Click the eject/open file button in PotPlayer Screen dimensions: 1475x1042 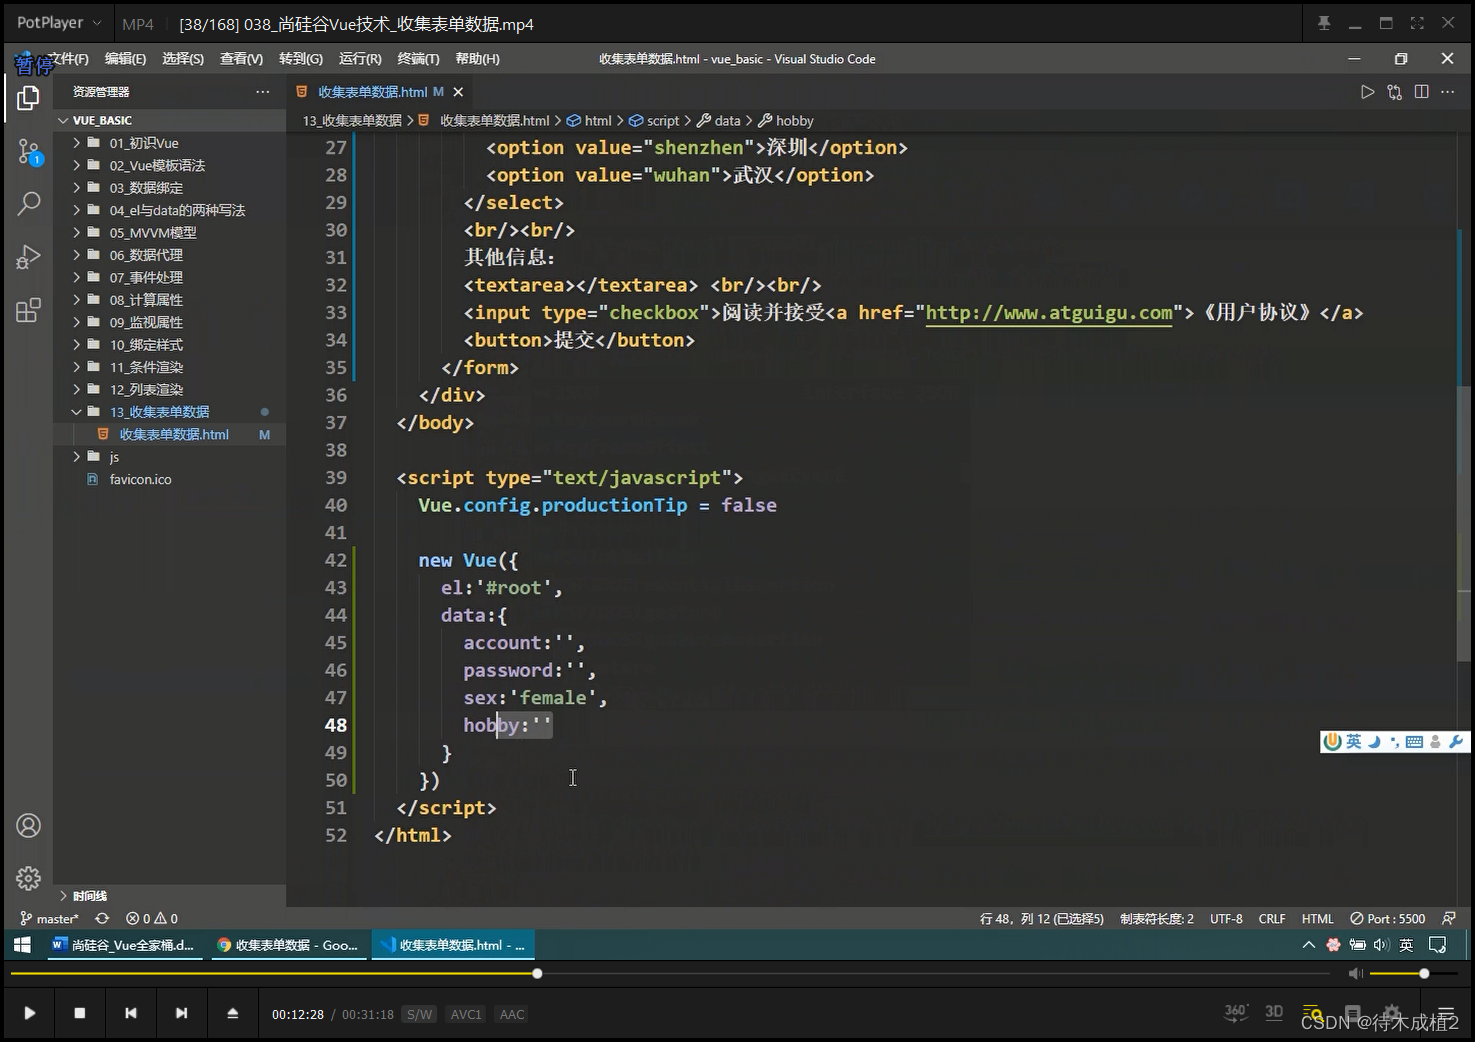pos(232,1013)
